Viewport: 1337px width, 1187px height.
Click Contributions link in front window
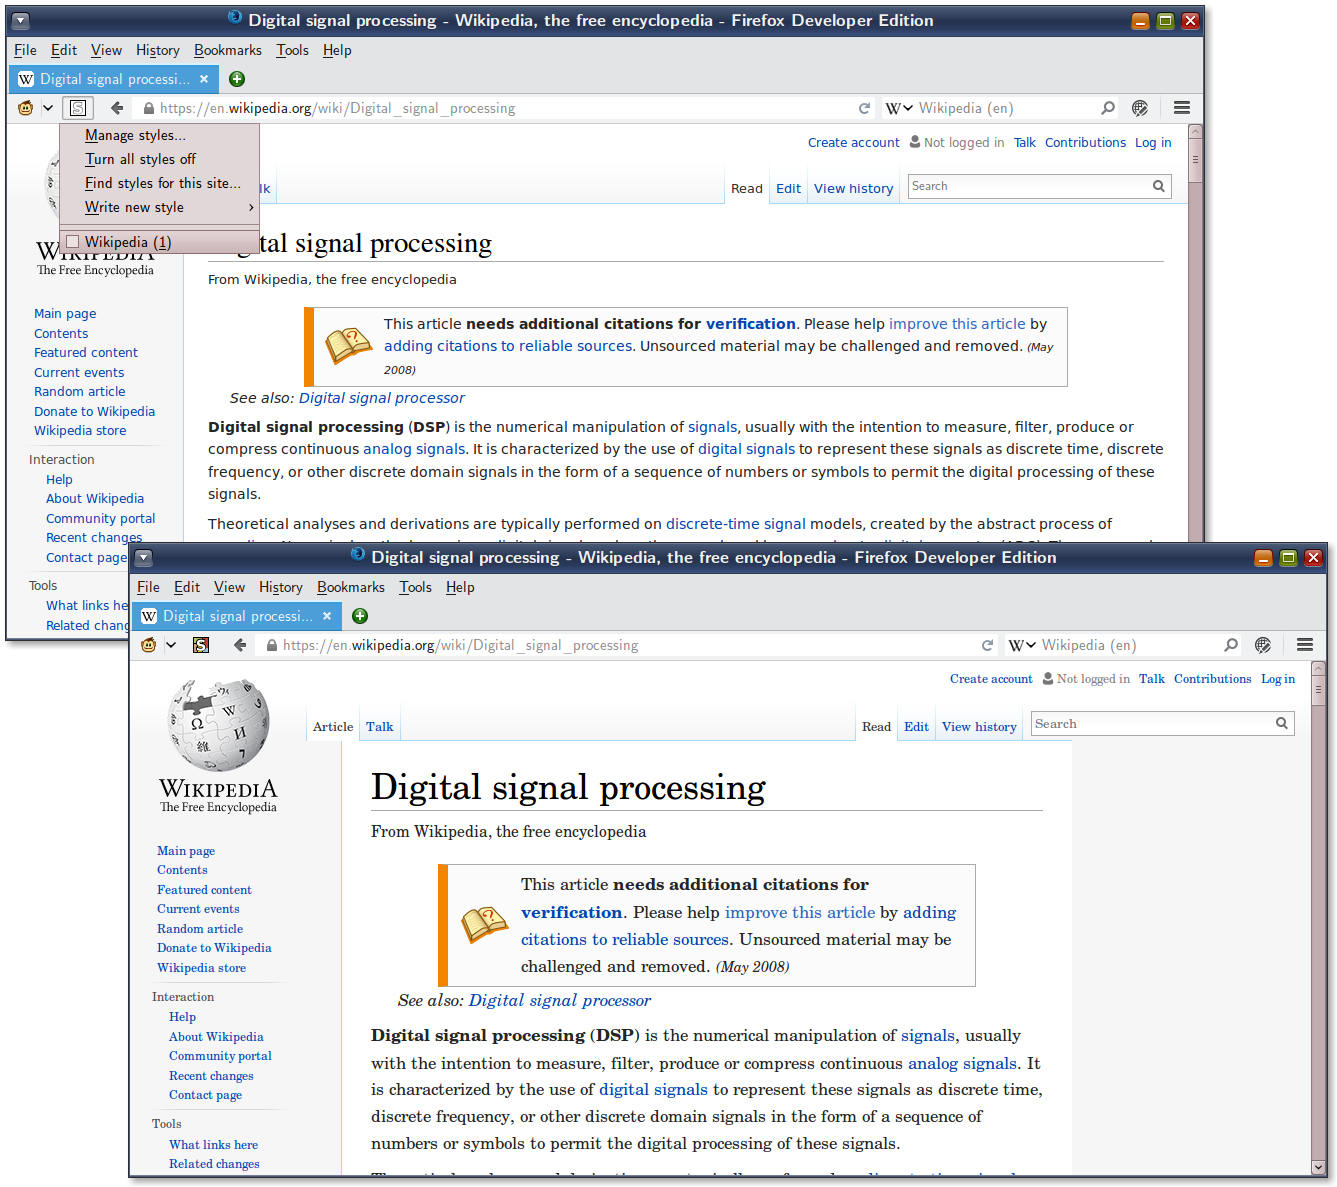click(x=1212, y=679)
